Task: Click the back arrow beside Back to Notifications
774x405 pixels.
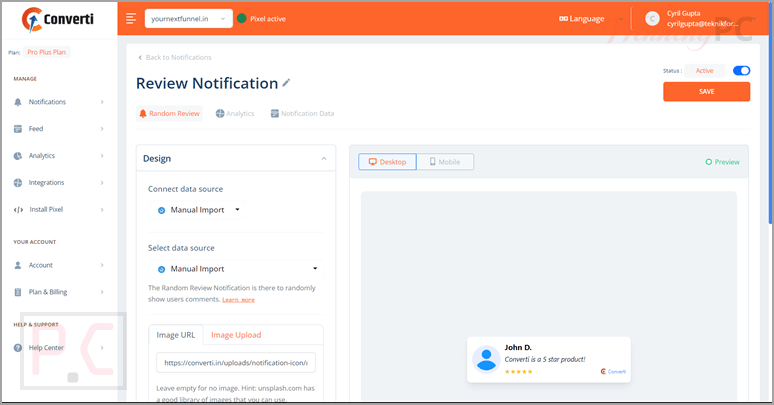Action: coord(140,57)
